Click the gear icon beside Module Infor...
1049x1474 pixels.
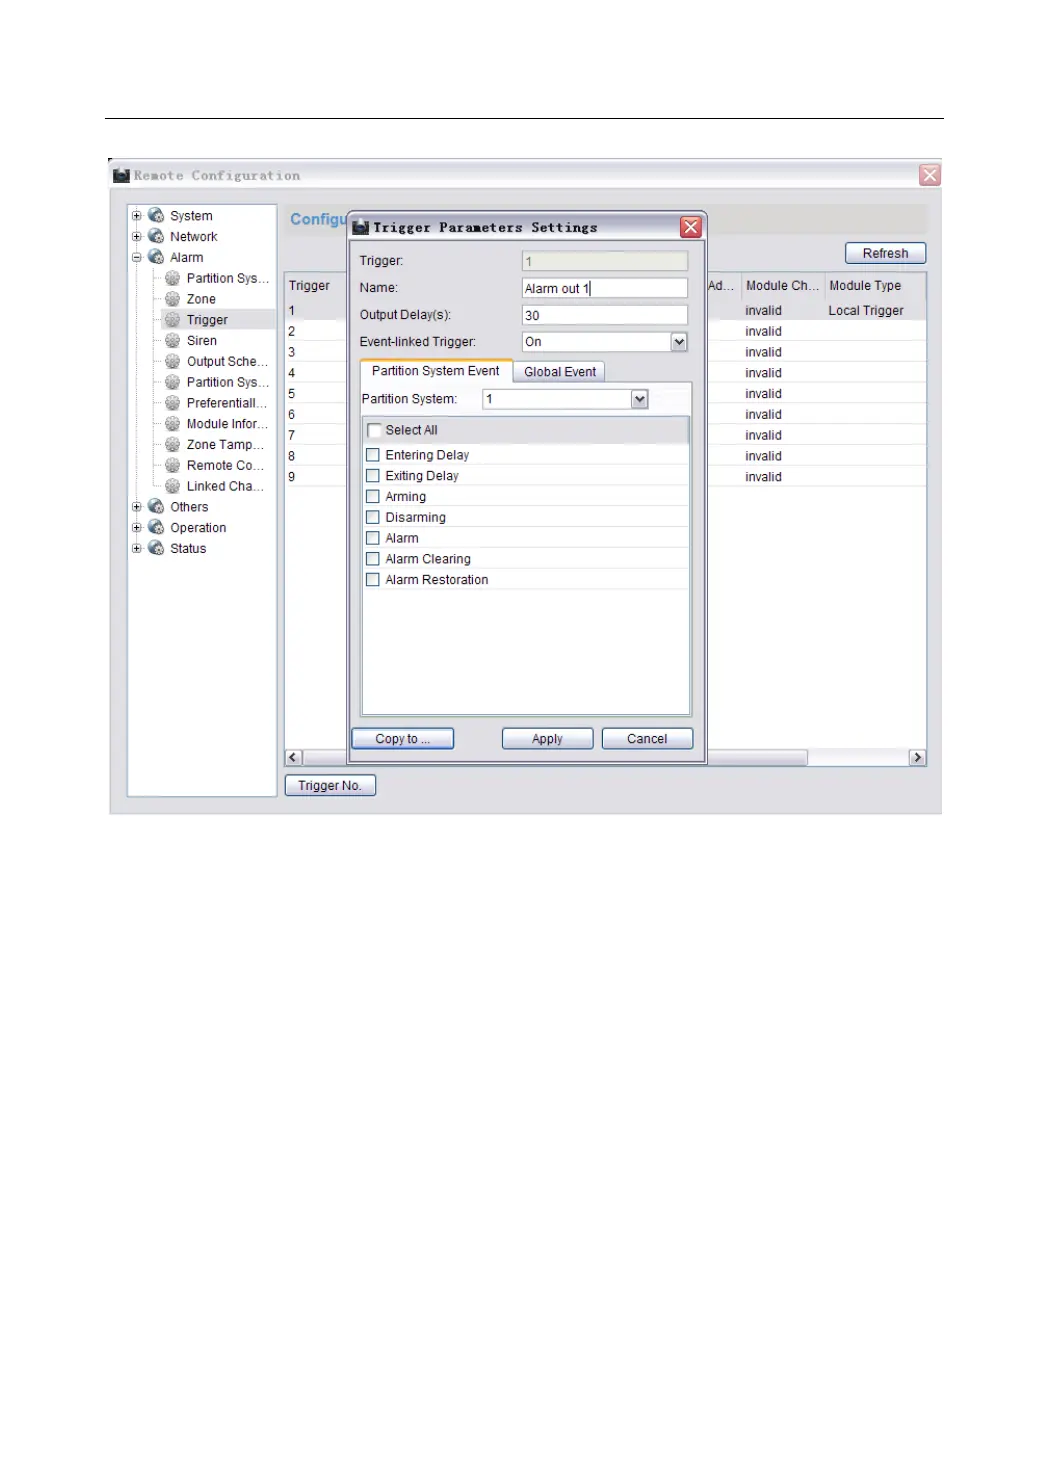pyautogui.click(x=173, y=424)
